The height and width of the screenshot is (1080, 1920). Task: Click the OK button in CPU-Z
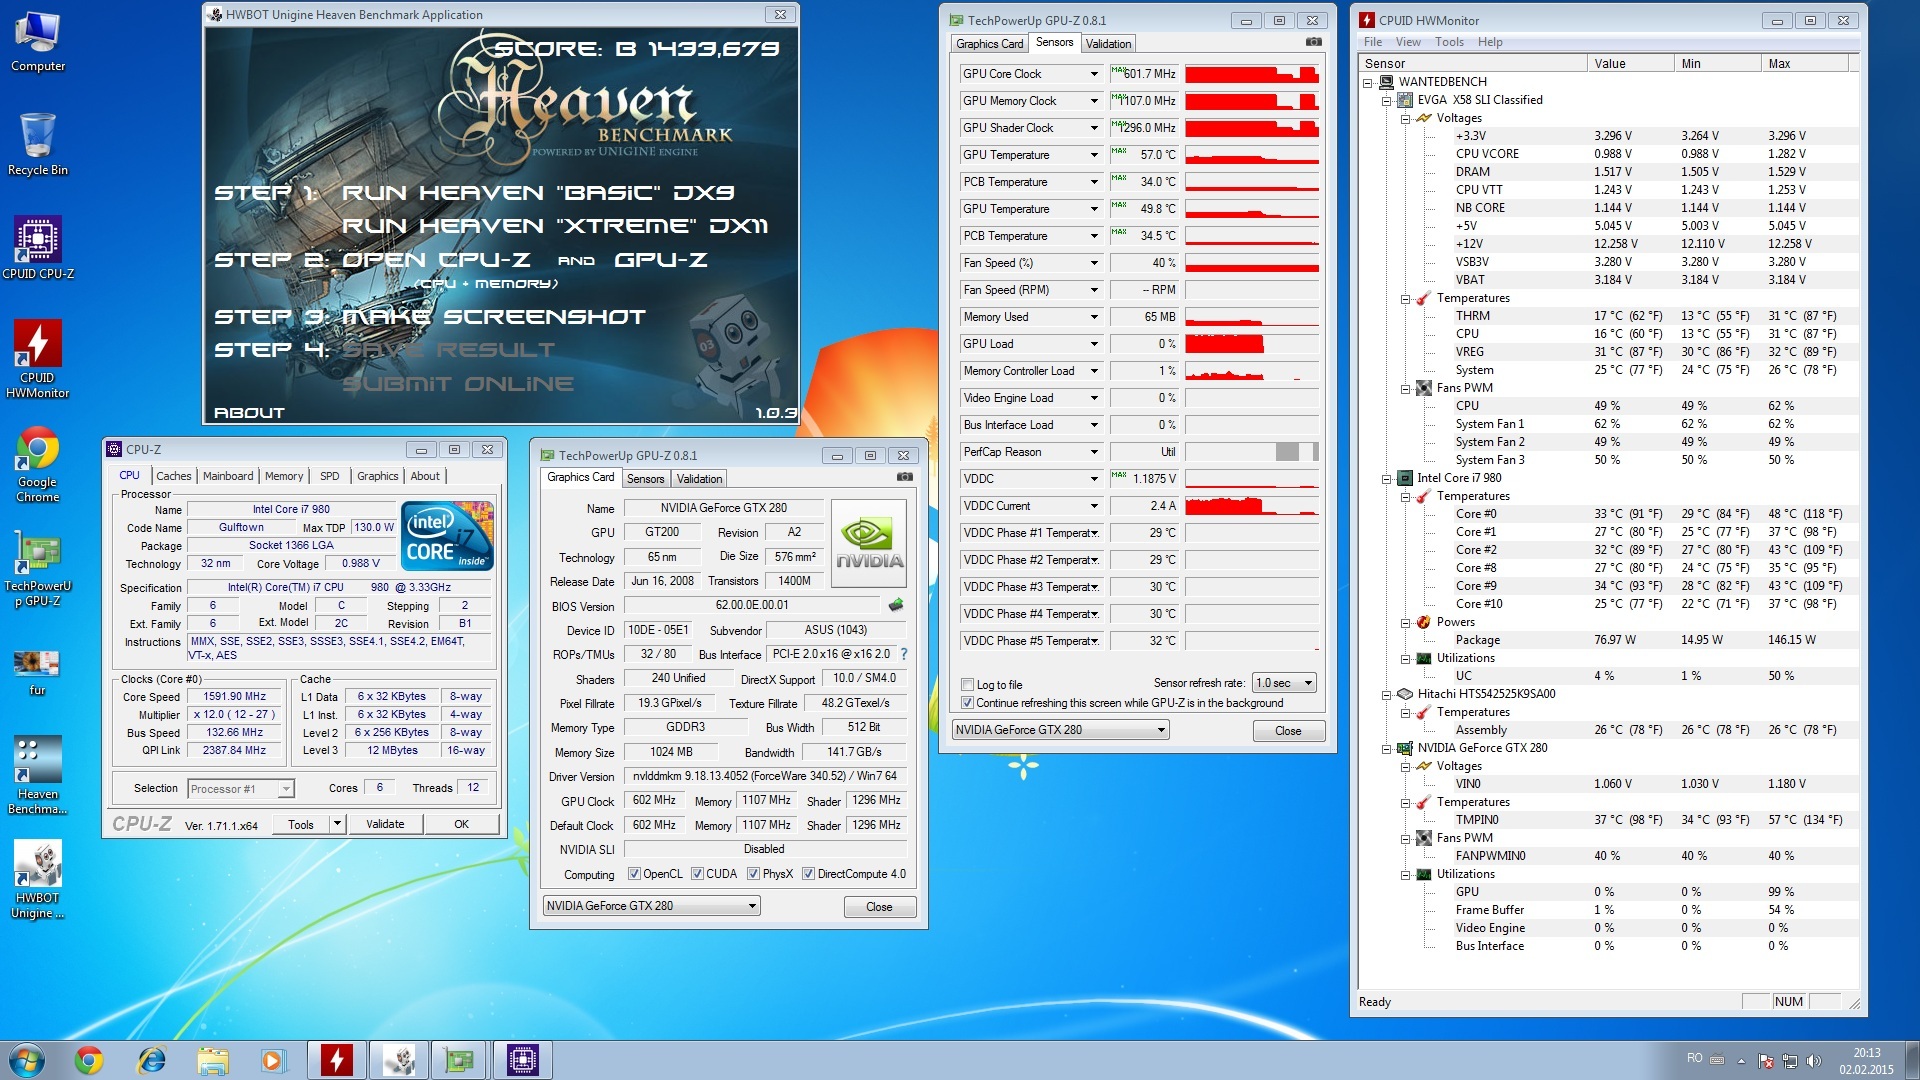pos(461,824)
